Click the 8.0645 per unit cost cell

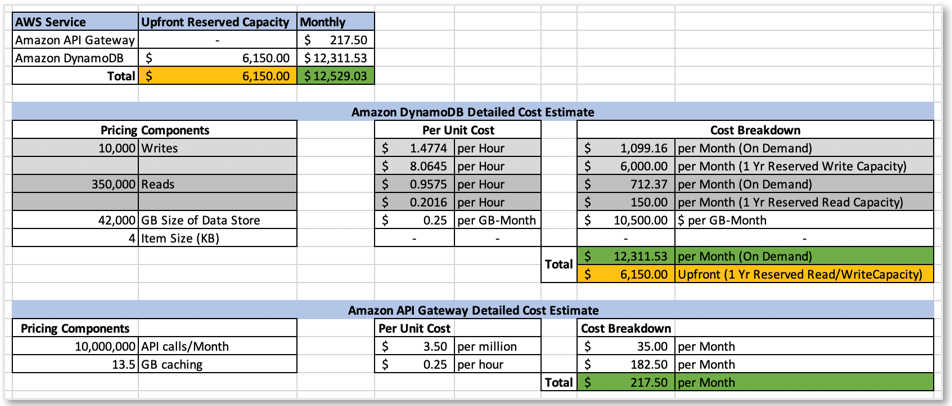point(415,166)
